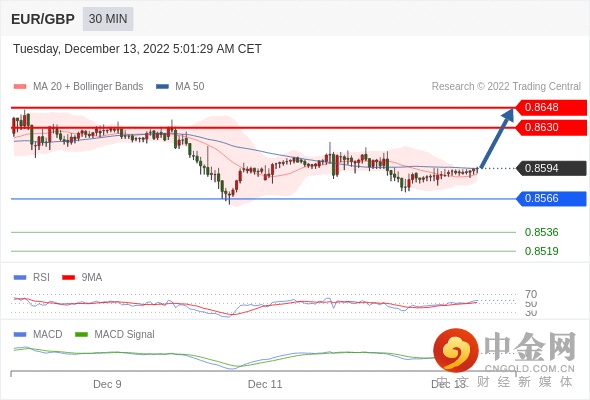Toggle the MACD legend label

[48, 335]
